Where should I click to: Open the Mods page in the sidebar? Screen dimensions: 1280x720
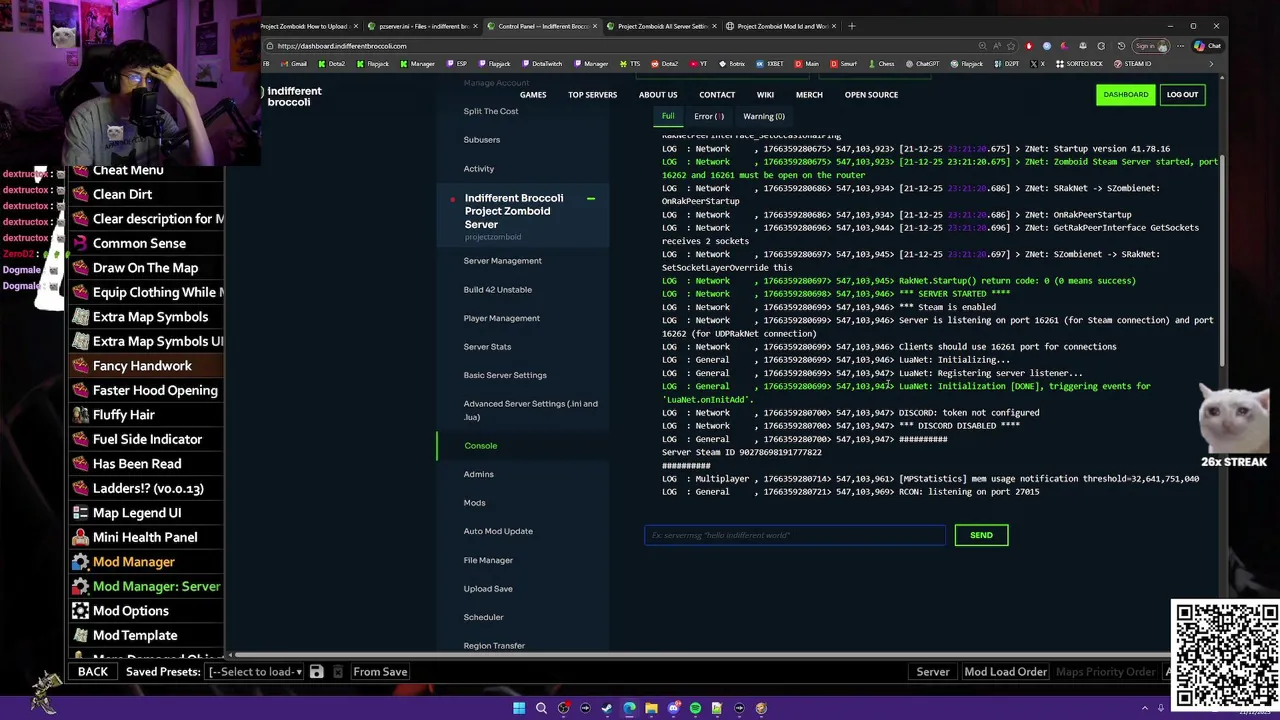pos(475,503)
